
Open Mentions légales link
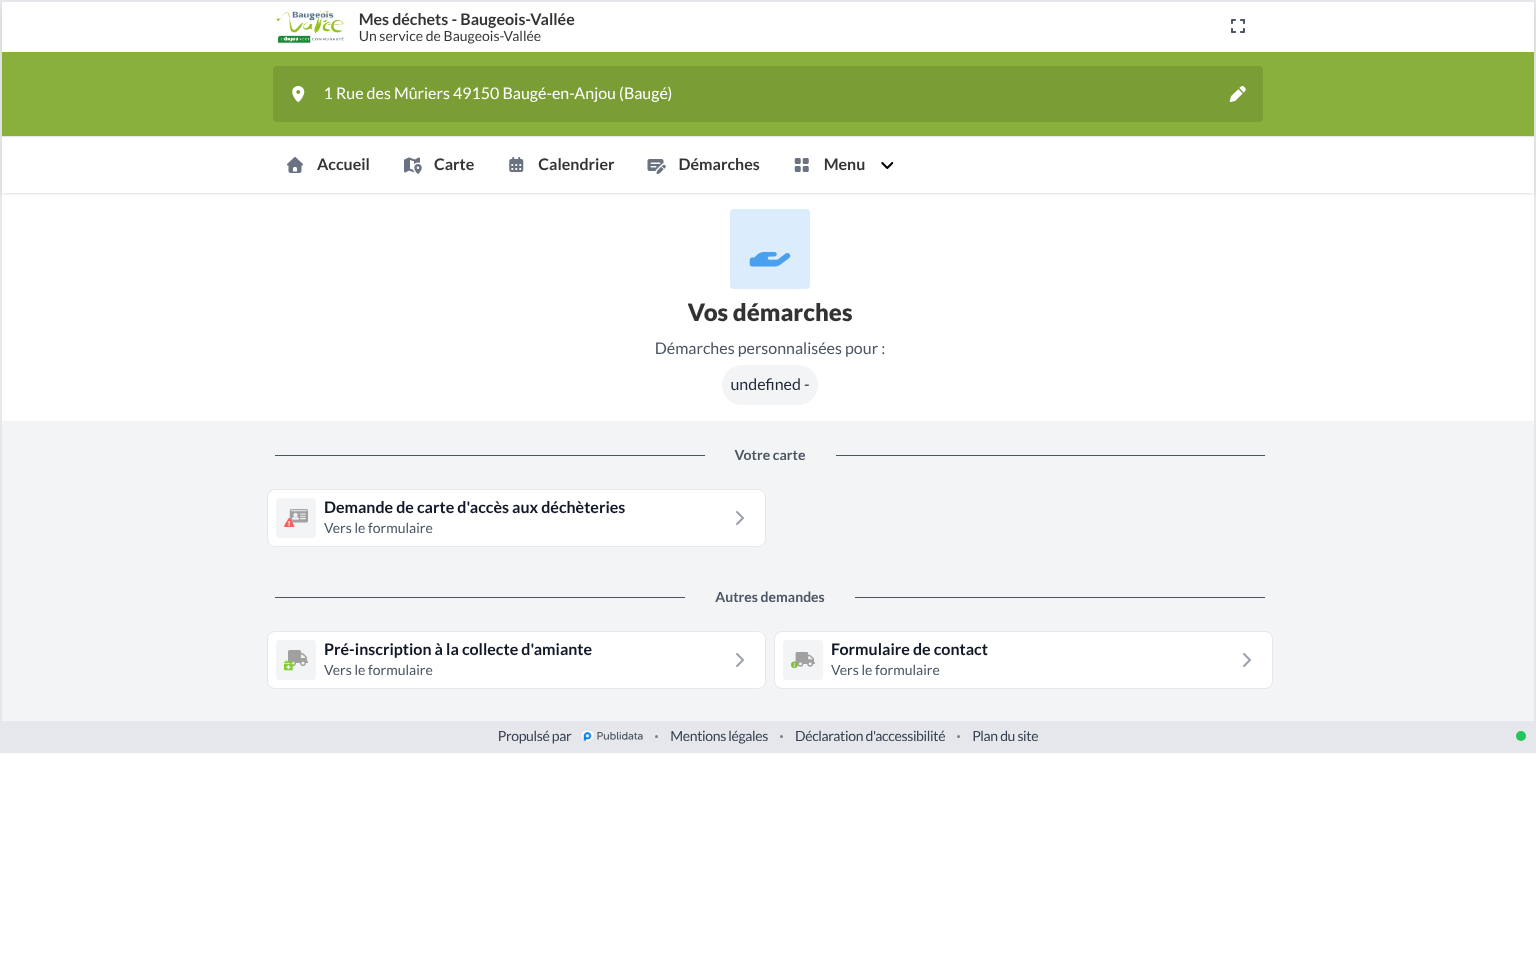[x=719, y=737]
